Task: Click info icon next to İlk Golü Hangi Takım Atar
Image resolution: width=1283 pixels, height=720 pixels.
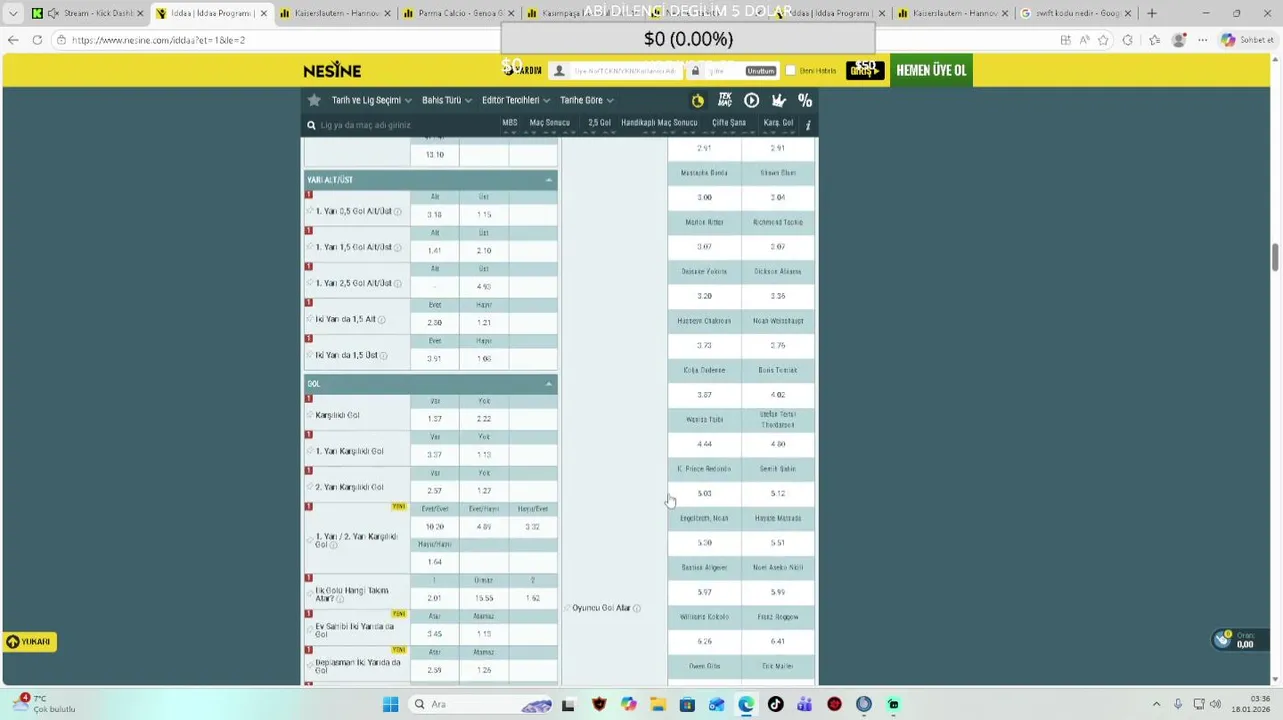Action: [x=340, y=599]
